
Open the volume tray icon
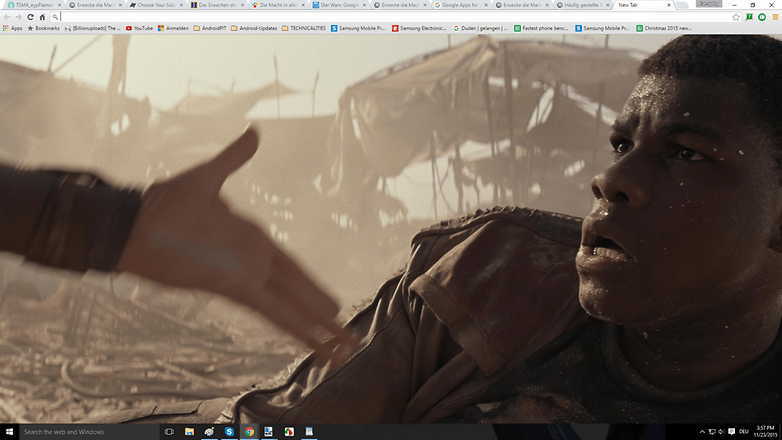[x=721, y=432]
